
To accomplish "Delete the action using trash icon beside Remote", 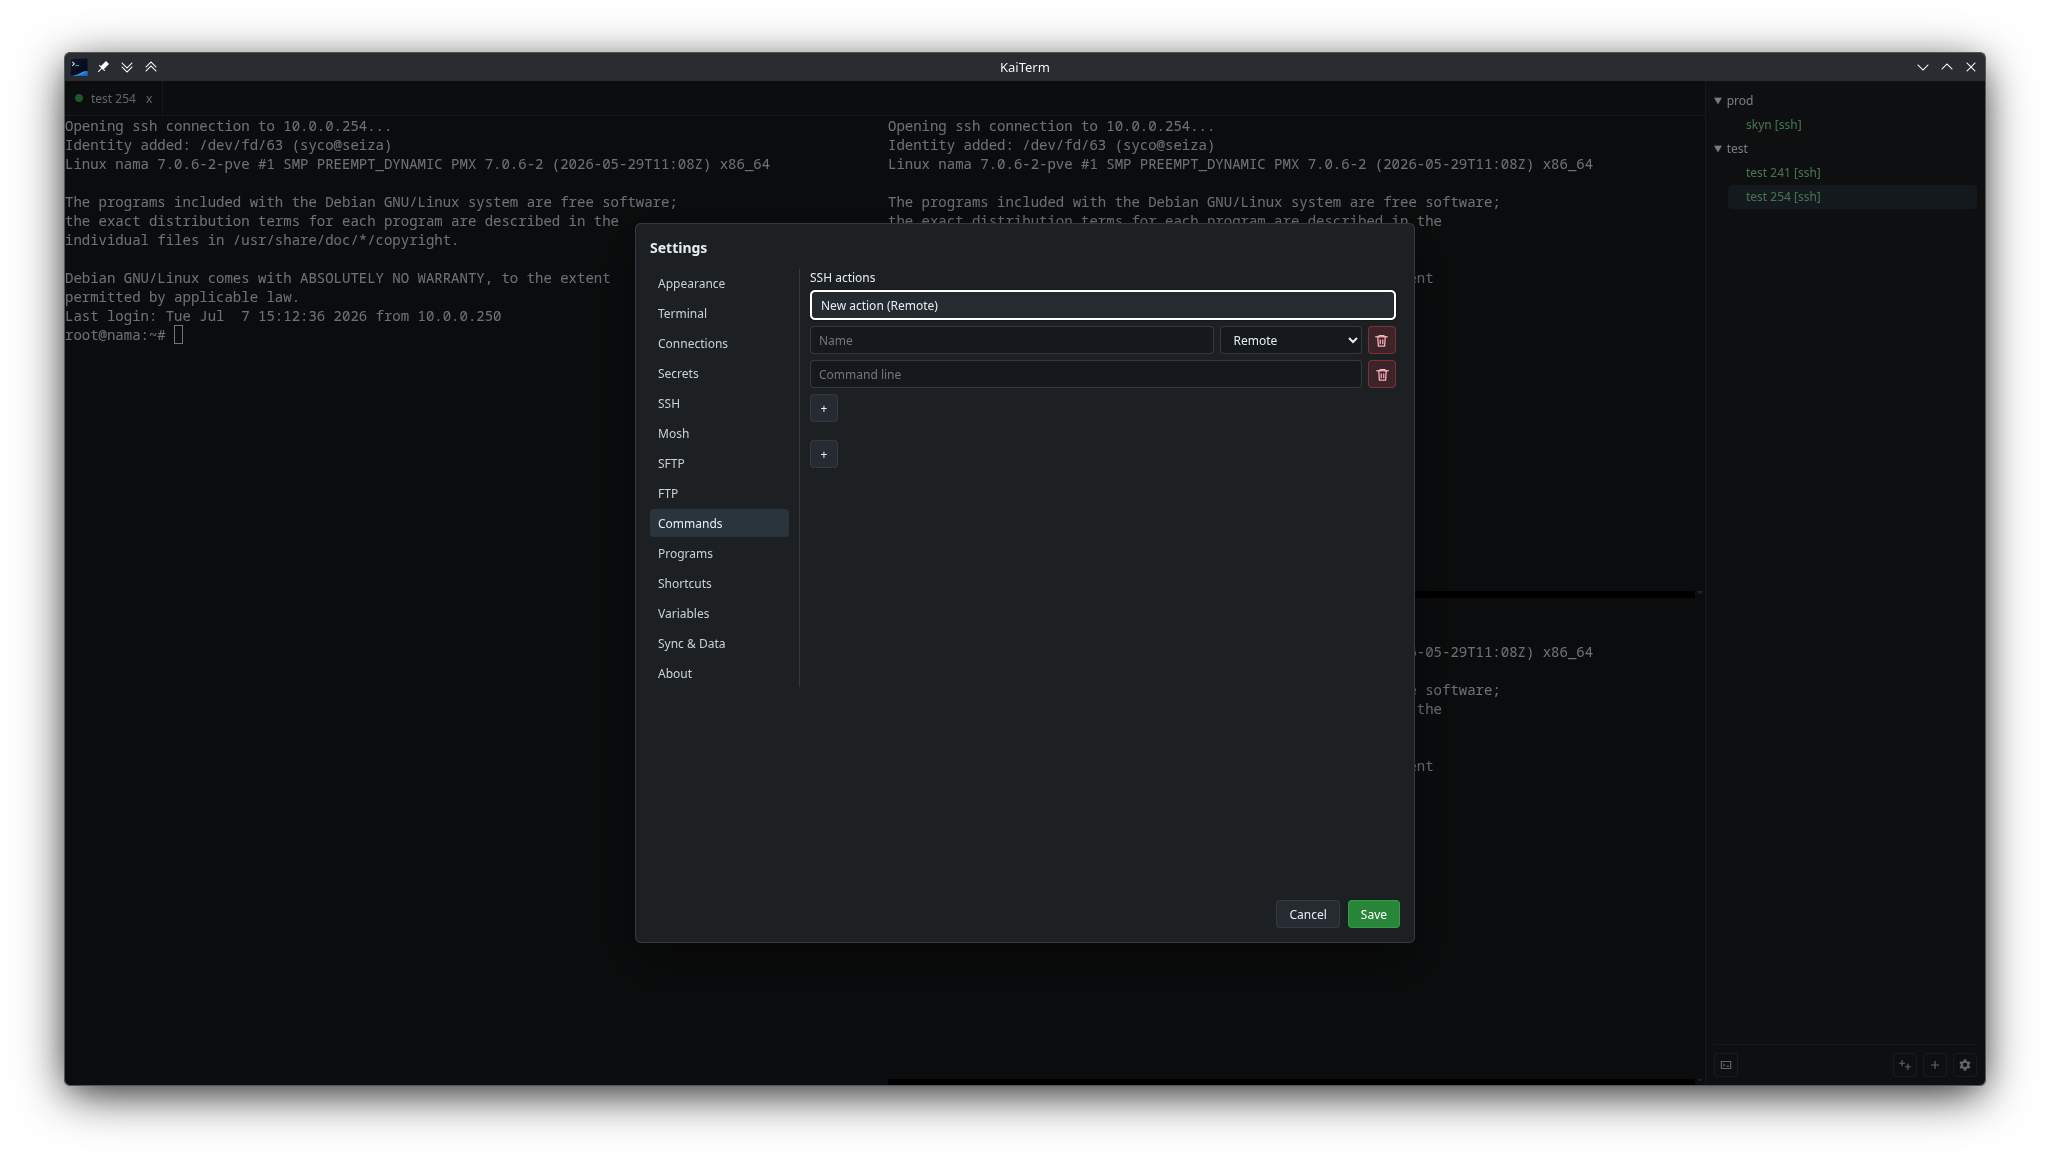I will click(x=1381, y=341).
